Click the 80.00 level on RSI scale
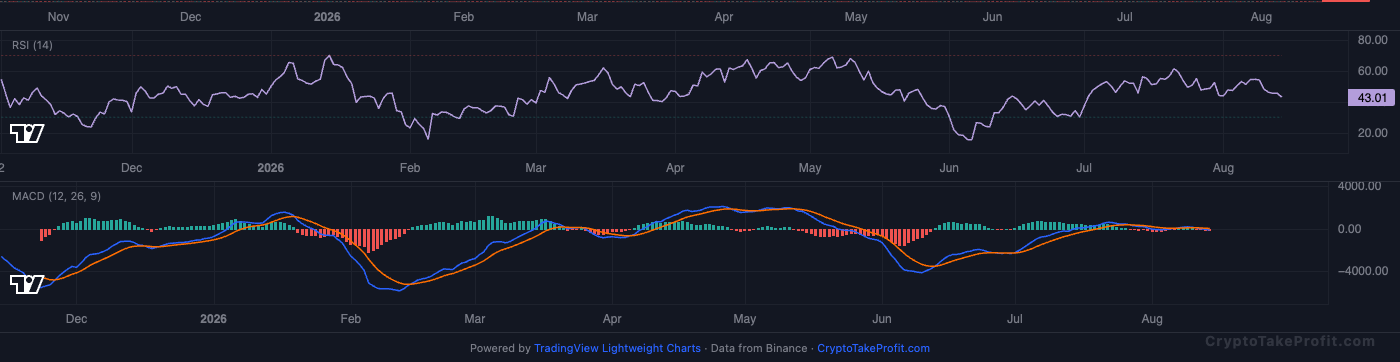The width and height of the screenshot is (1400, 362). tap(1371, 40)
